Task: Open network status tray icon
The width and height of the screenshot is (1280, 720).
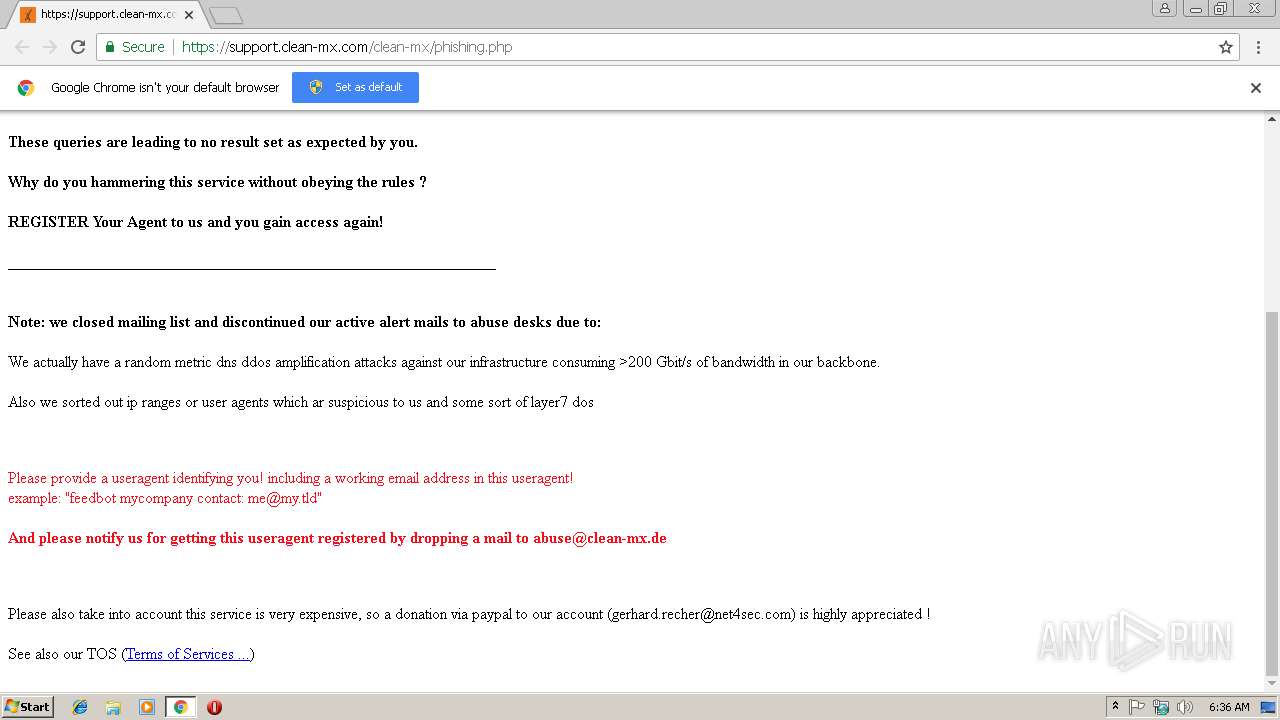Action: [x=1161, y=707]
